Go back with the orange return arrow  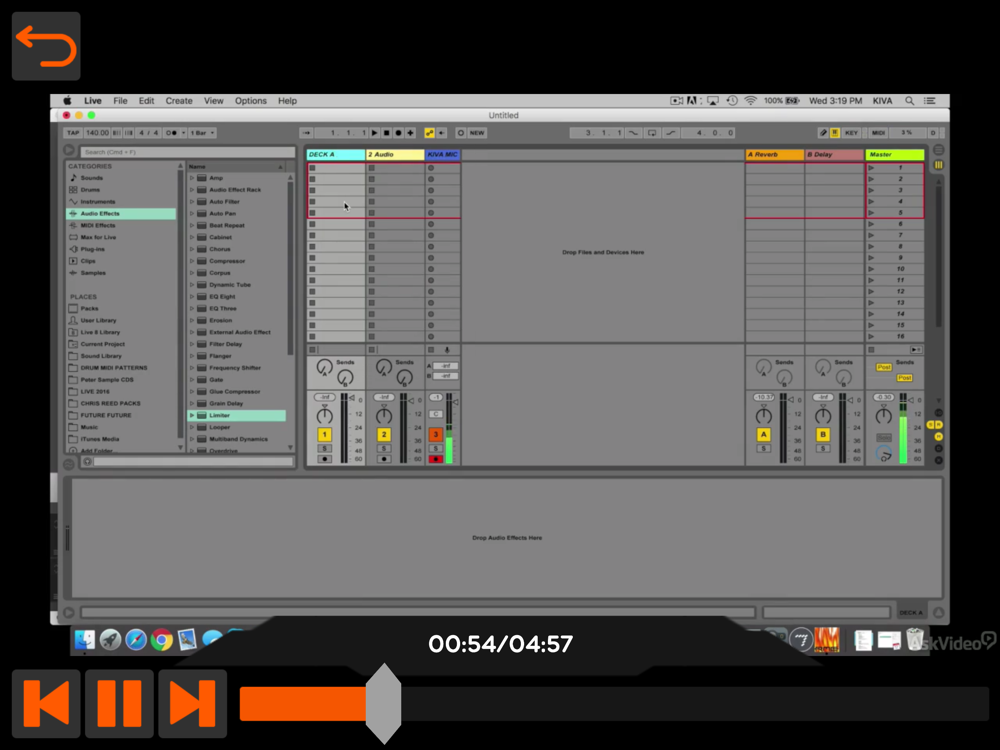click(x=46, y=46)
